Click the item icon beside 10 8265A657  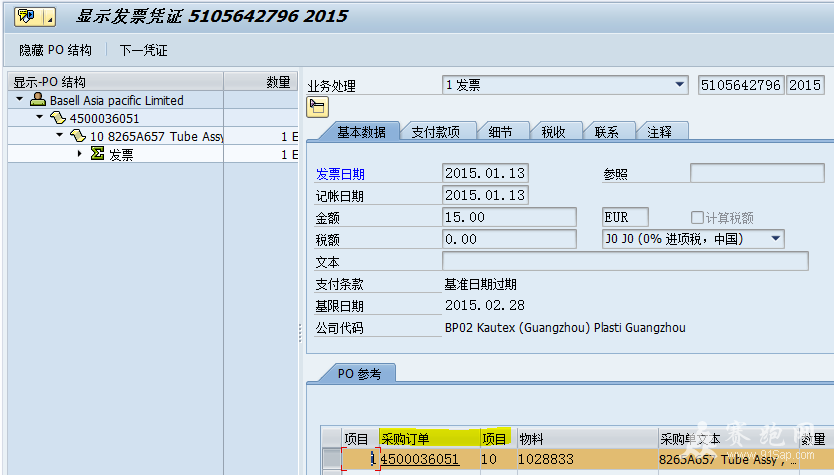pyautogui.click(x=78, y=136)
